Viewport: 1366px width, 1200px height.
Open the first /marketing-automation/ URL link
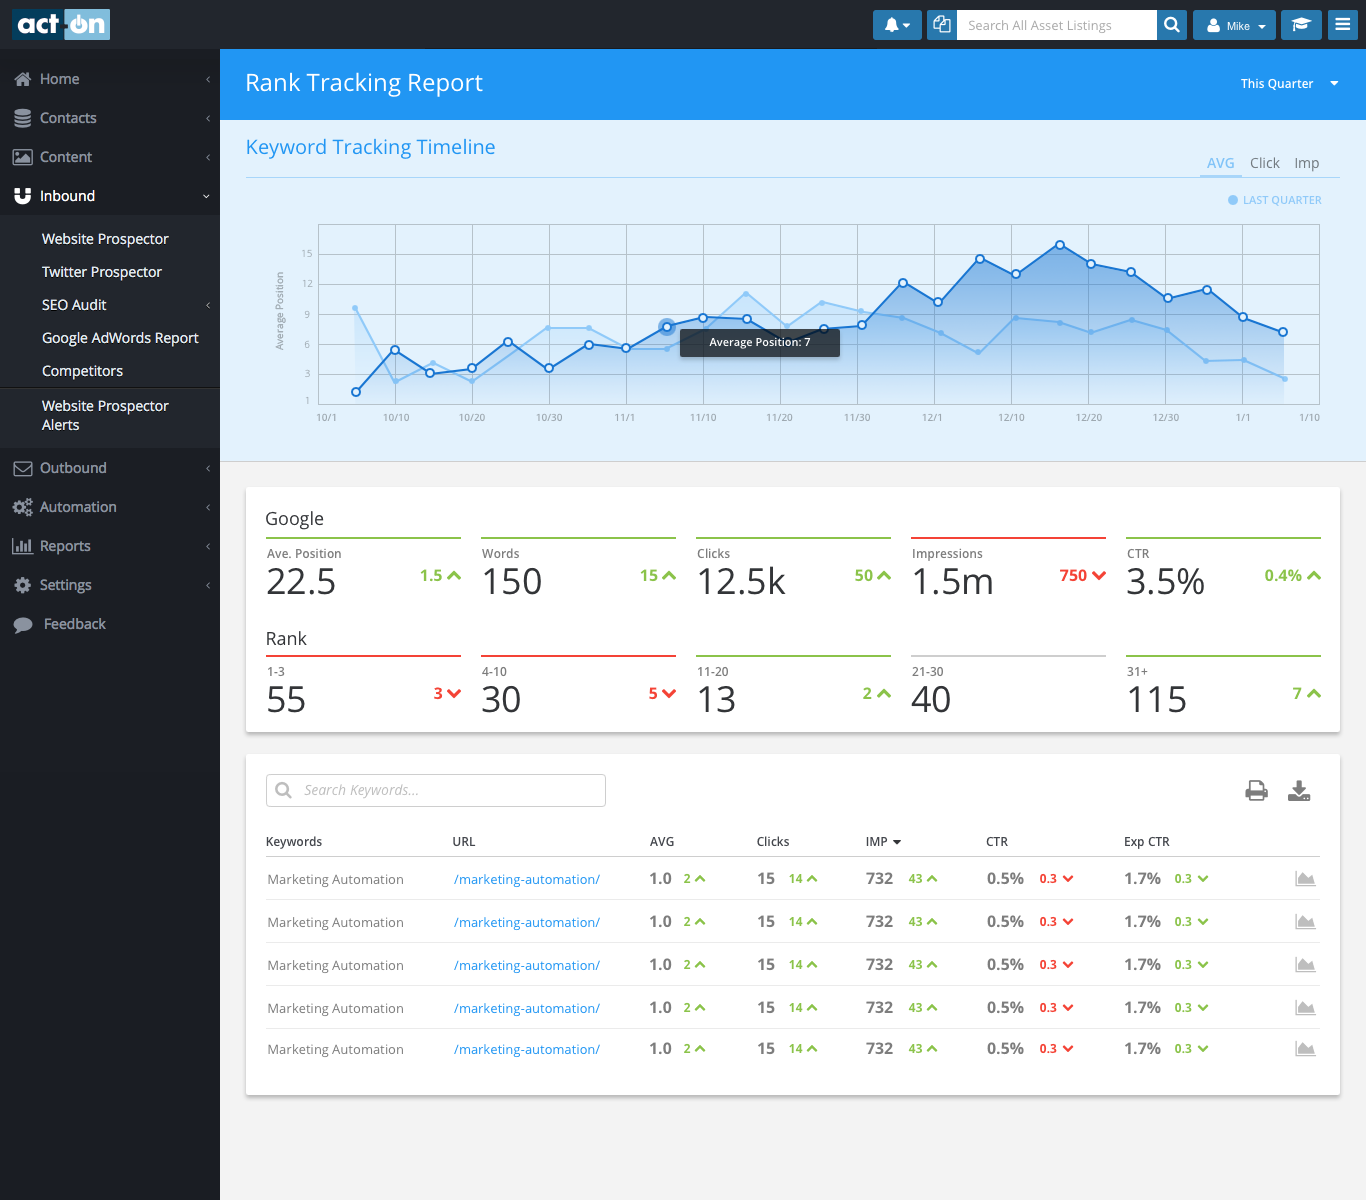pyautogui.click(x=527, y=880)
